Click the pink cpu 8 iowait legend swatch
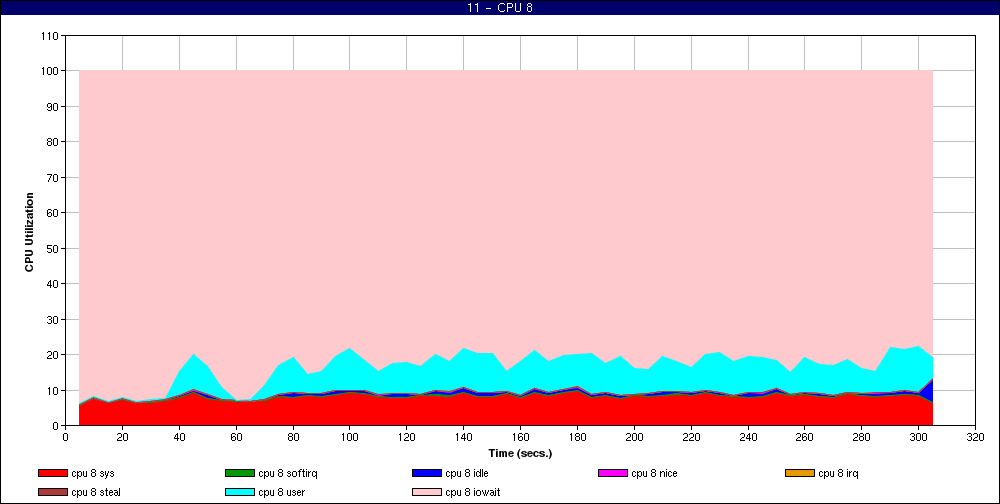 tap(427, 493)
